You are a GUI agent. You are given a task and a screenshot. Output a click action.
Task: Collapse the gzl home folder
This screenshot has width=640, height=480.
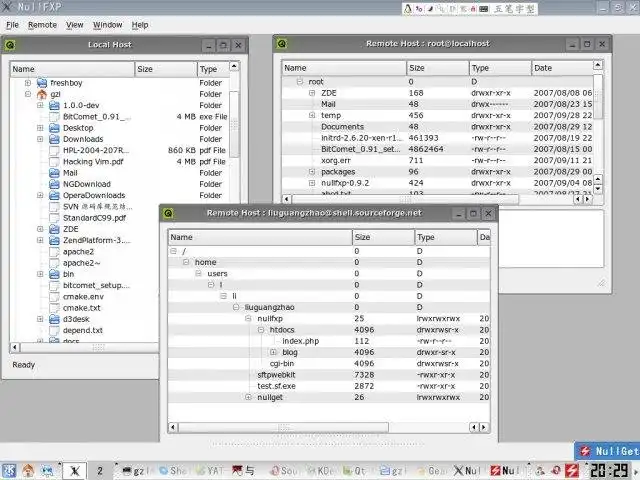pyautogui.click(x=28, y=94)
